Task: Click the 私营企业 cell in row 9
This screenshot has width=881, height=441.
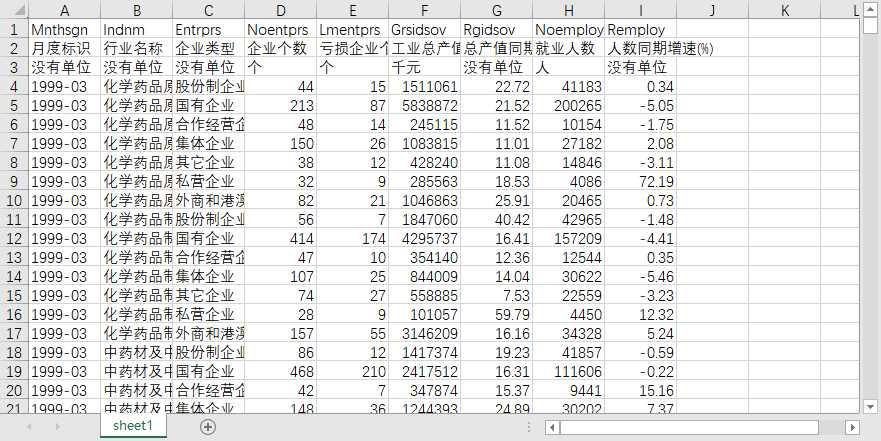Action: coord(208,181)
